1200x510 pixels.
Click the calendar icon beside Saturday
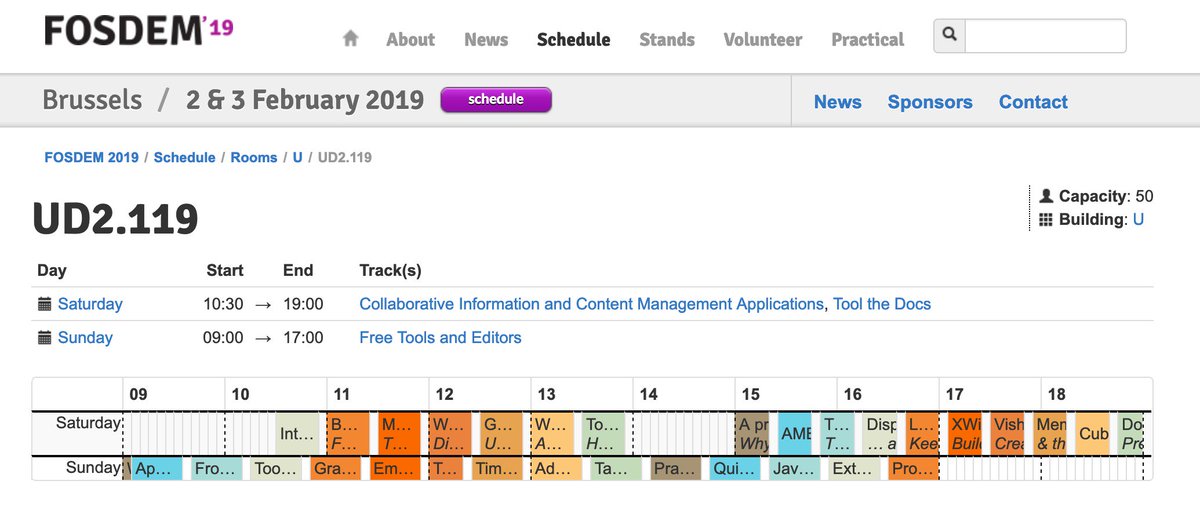point(44,304)
